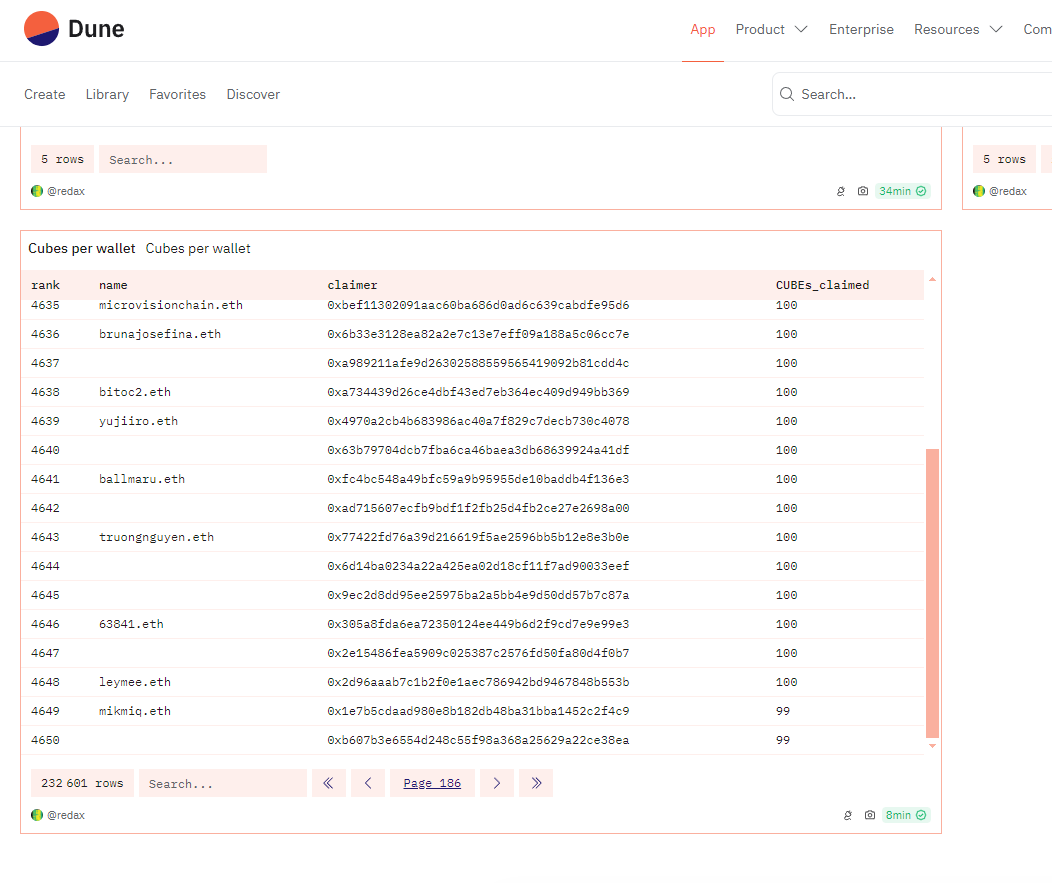This screenshot has height=883, width=1052.
Task: Click ballmaru.eth name cell
Action: pyautogui.click(x=142, y=479)
